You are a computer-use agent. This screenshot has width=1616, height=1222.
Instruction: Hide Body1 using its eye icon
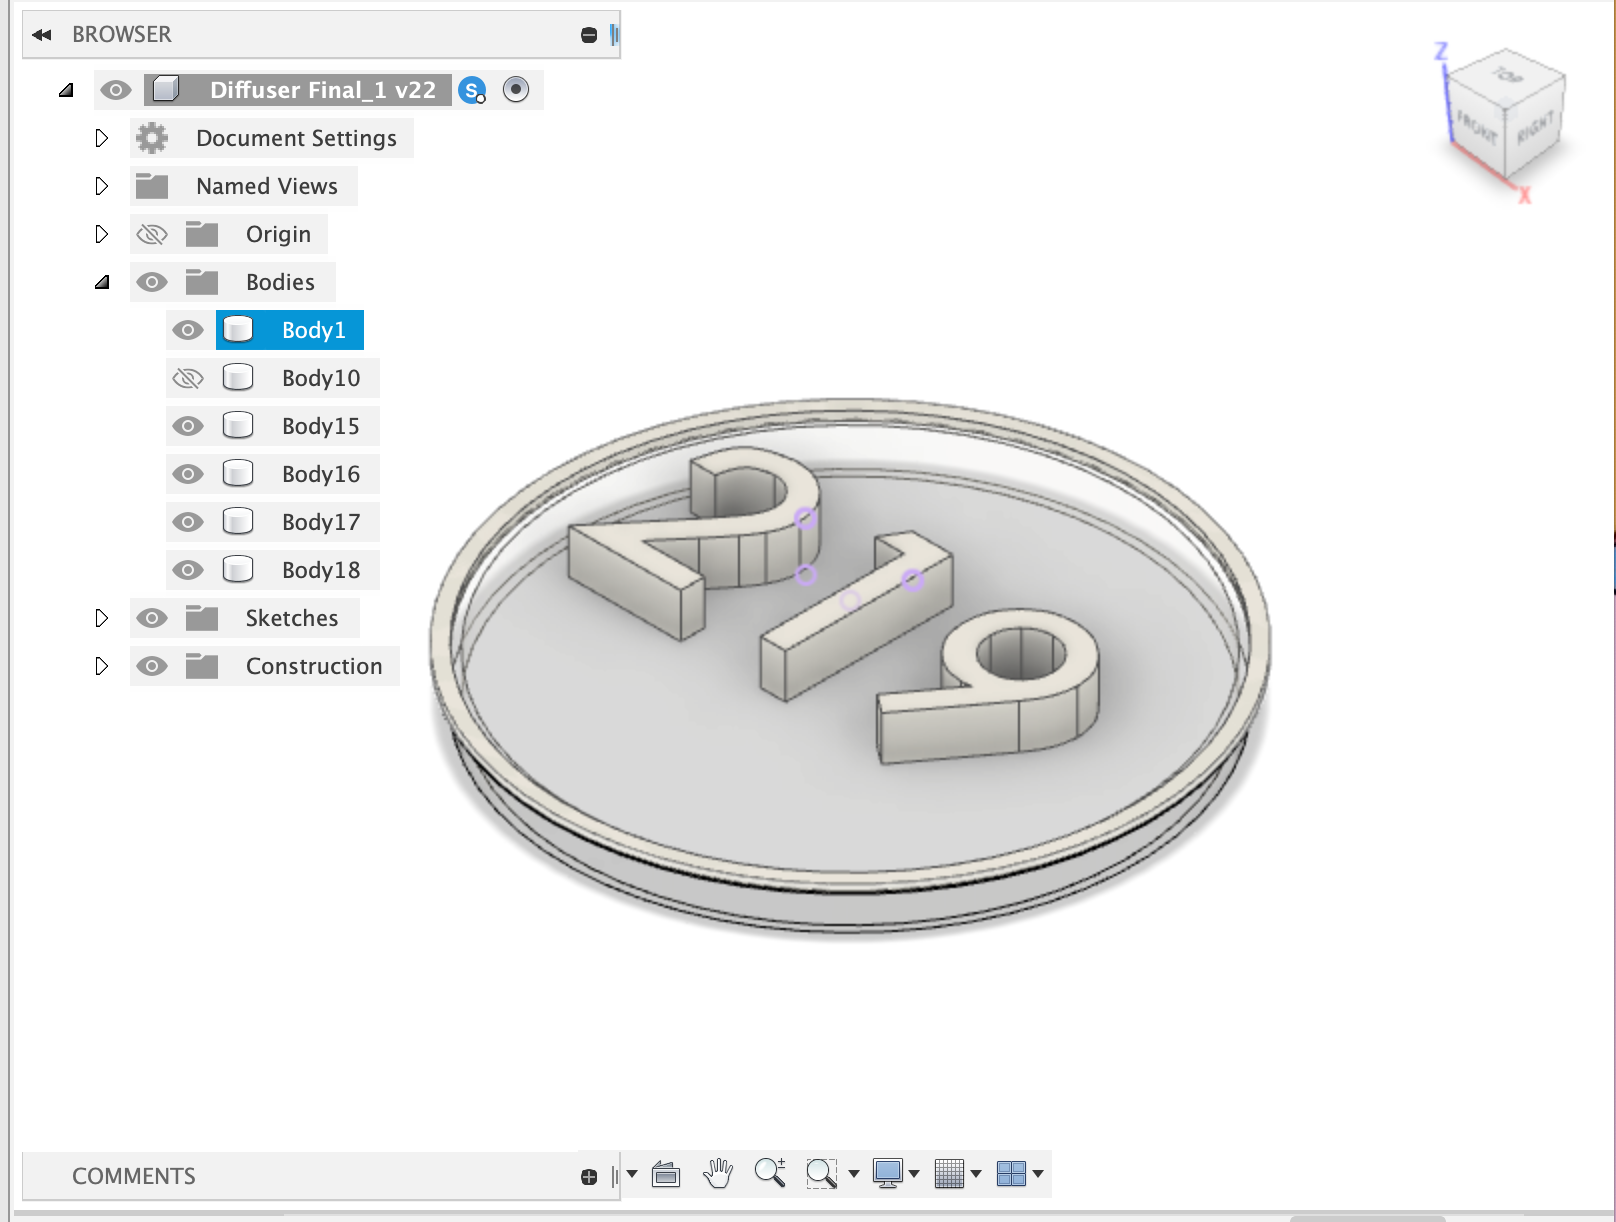pos(188,330)
